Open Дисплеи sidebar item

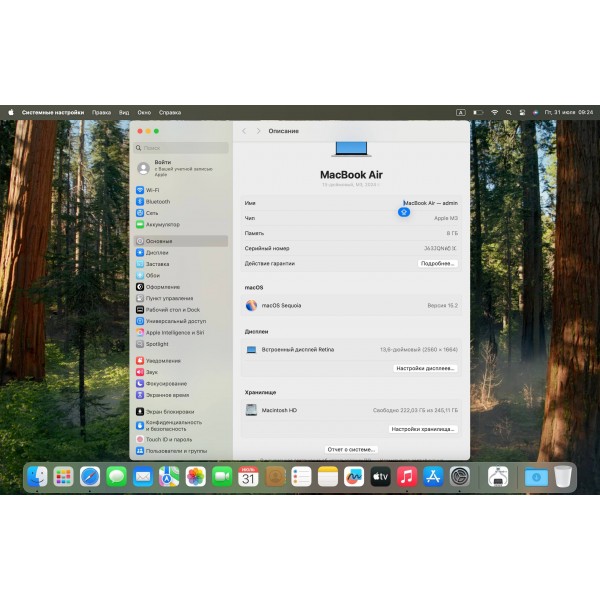[152, 253]
